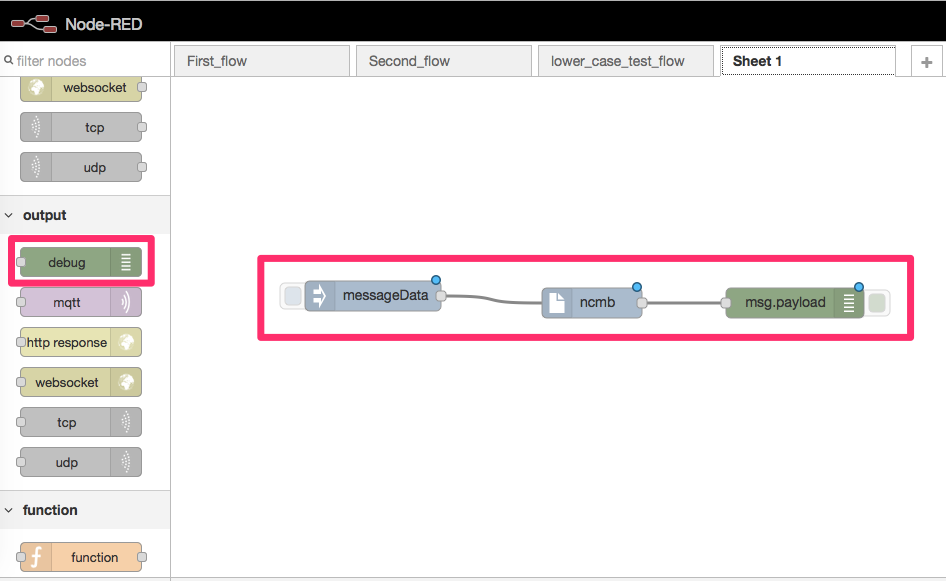The image size is (946, 581).
Task: Select the websocket input node in the palette
Action: (x=80, y=88)
